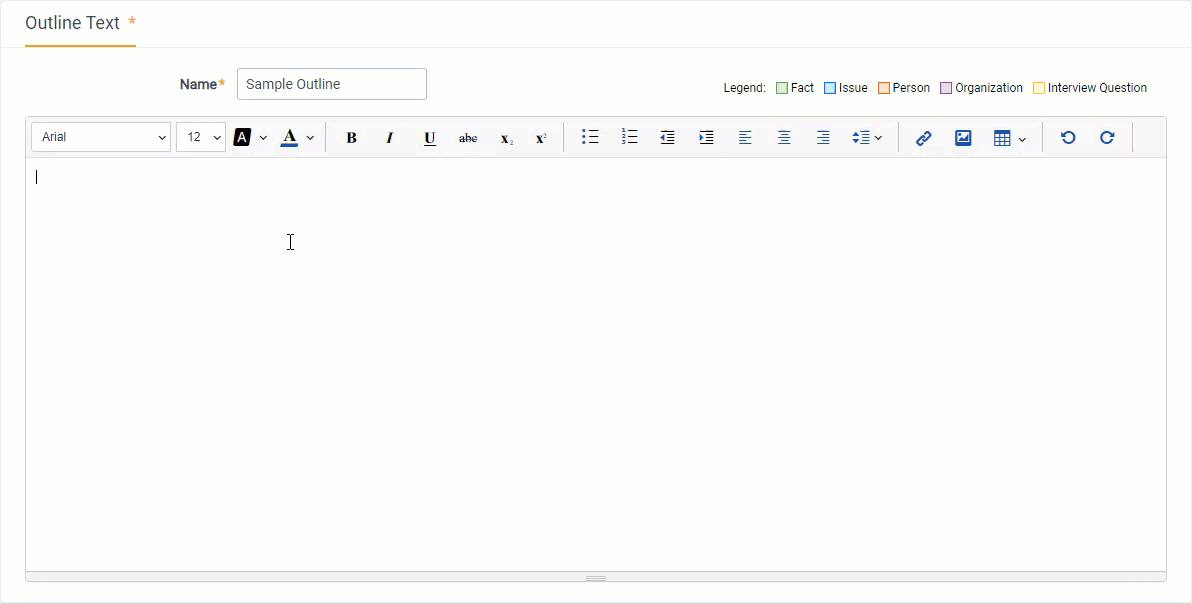The image size is (1192, 604).
Task: Open the font size 12 dropdown
Action: coord(201,137)
